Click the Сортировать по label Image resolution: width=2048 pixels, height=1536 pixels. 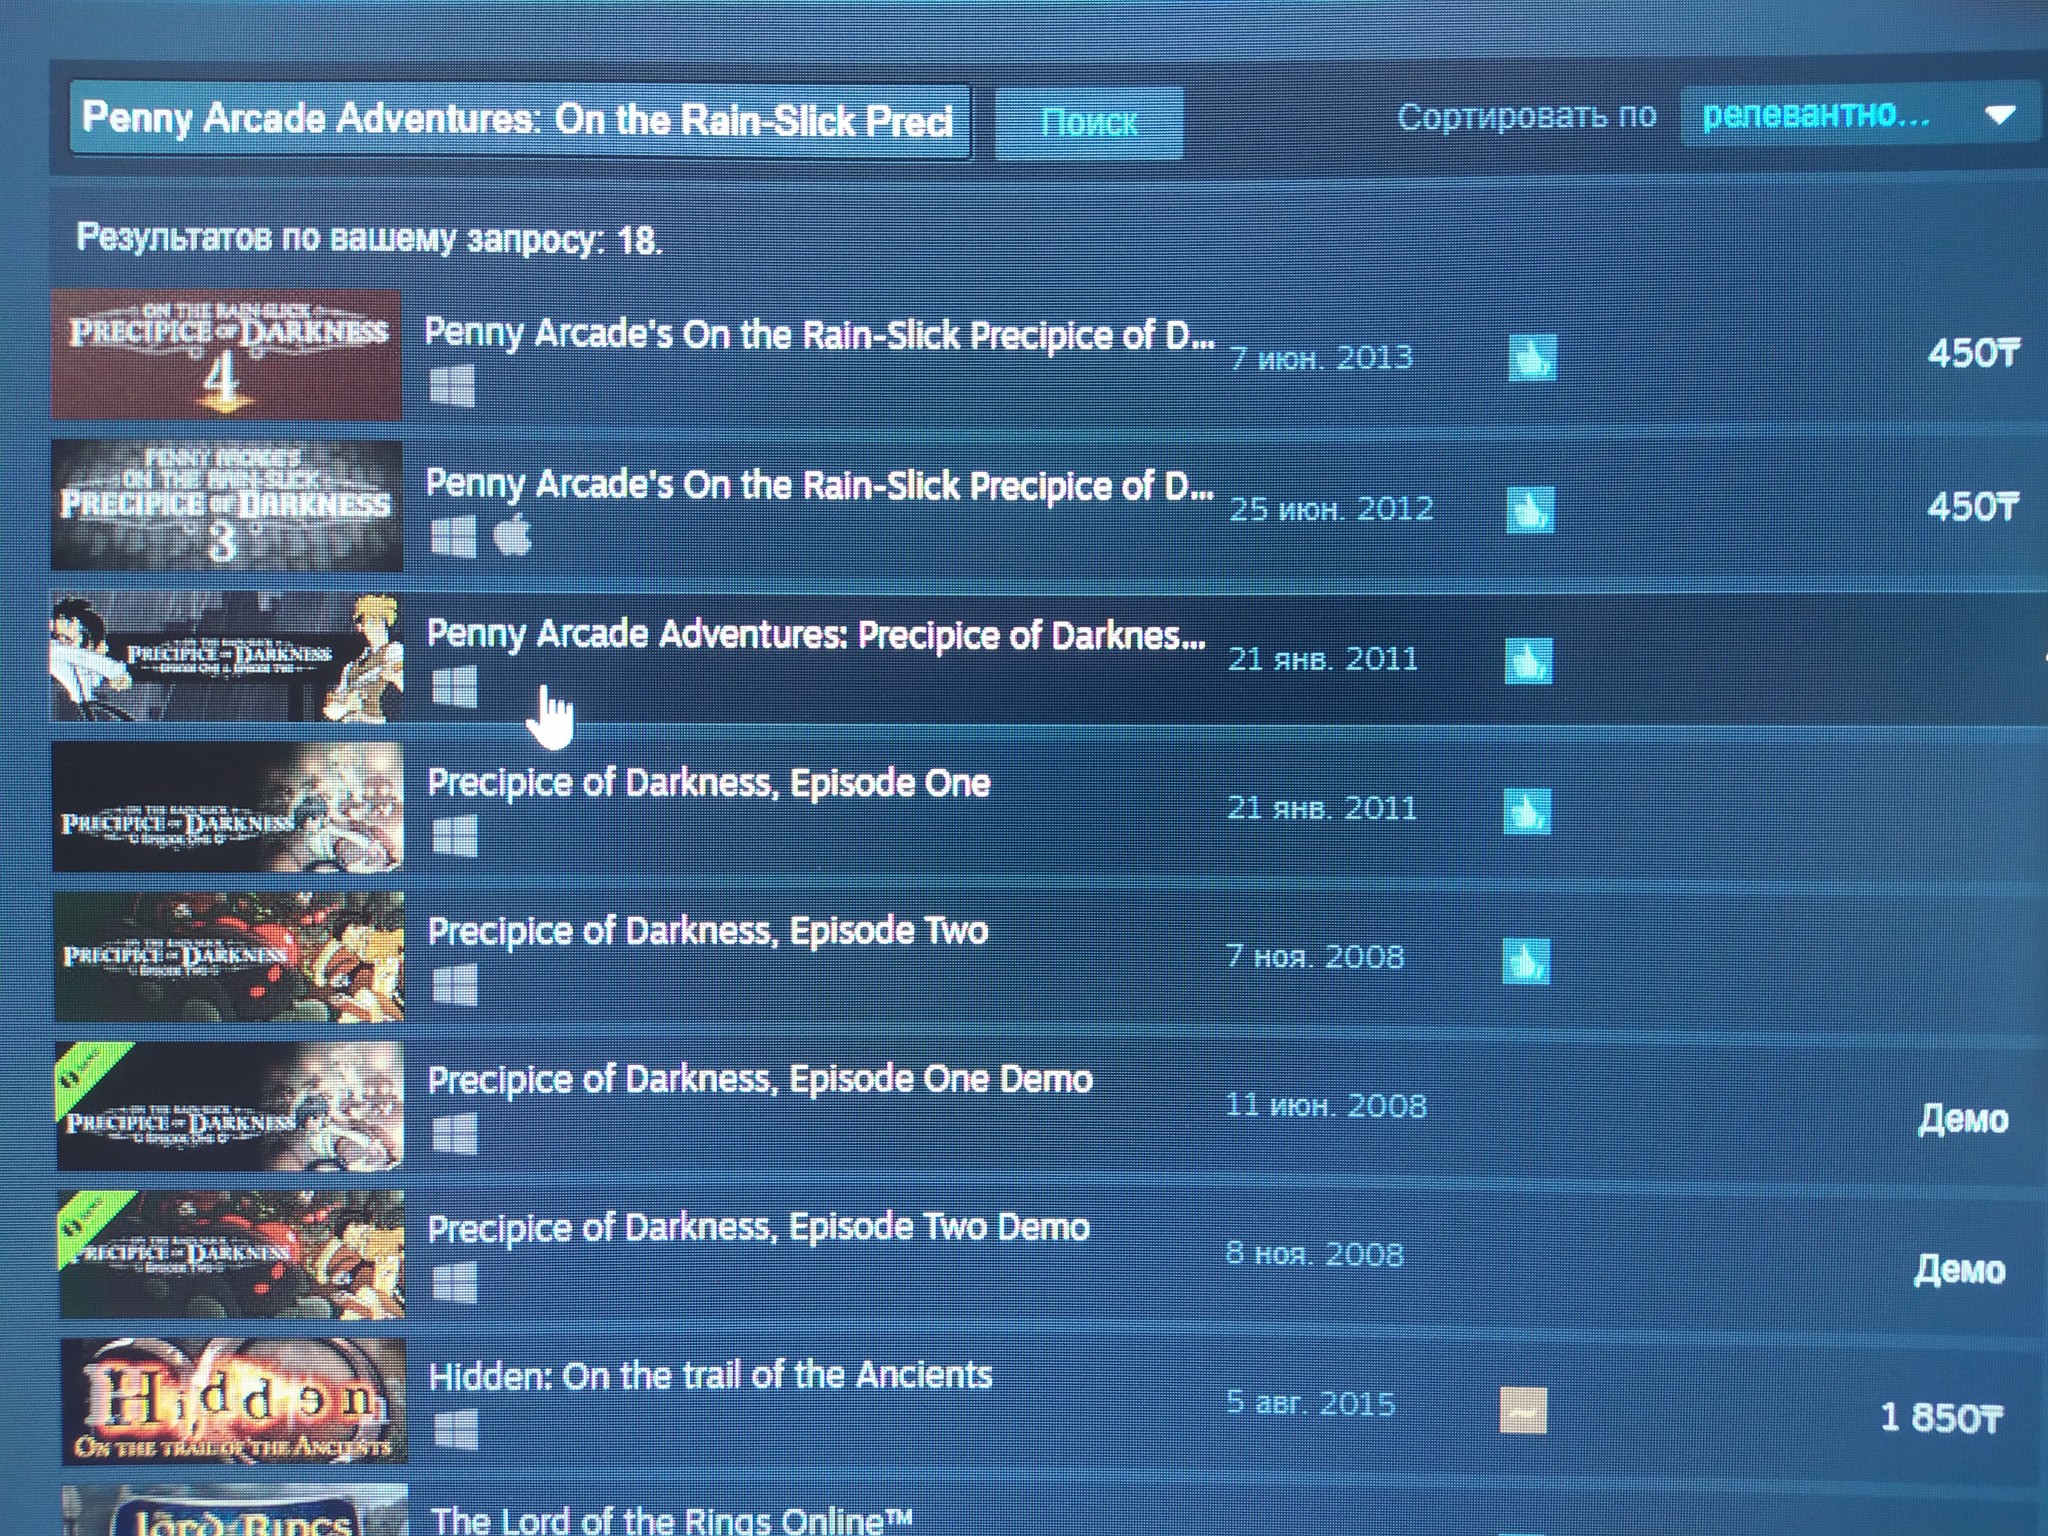tap(1527, 117)
